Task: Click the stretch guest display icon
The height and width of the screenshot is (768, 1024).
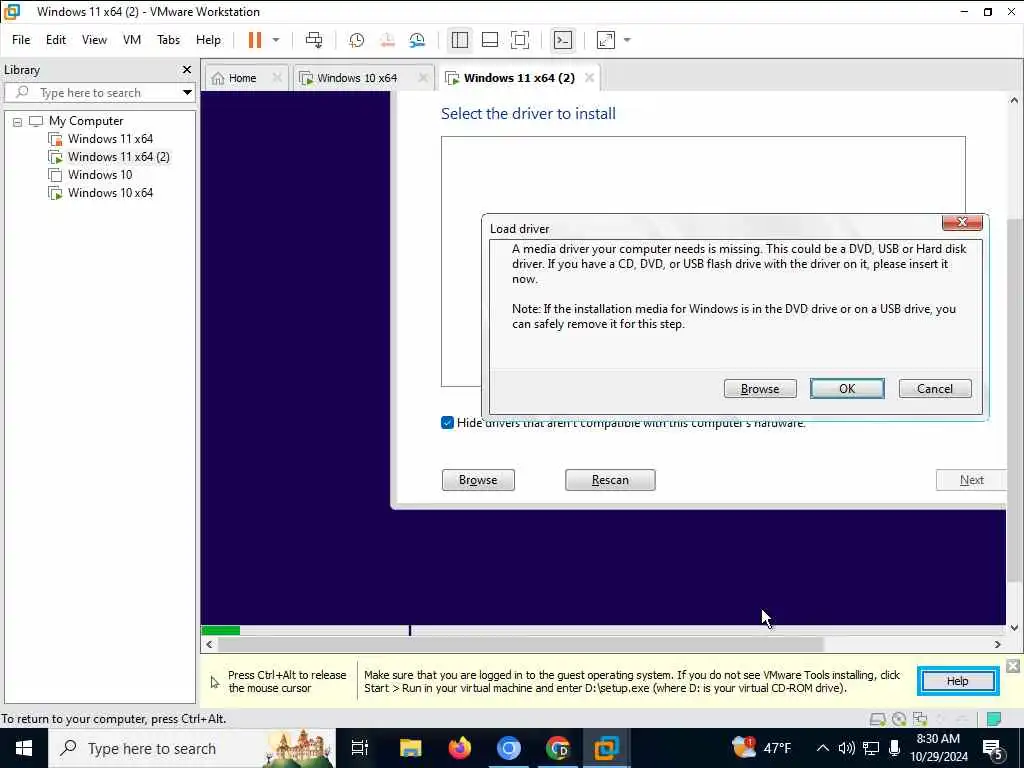Action: click(x=606, y=40)
